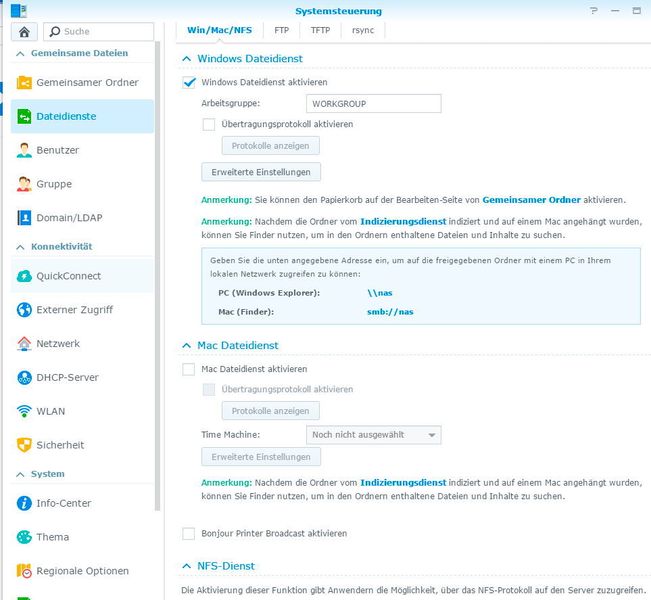Viewport: 651px width, 600px height.
Task: Open QuickConnect cloud icon
Action: (24, 276)
